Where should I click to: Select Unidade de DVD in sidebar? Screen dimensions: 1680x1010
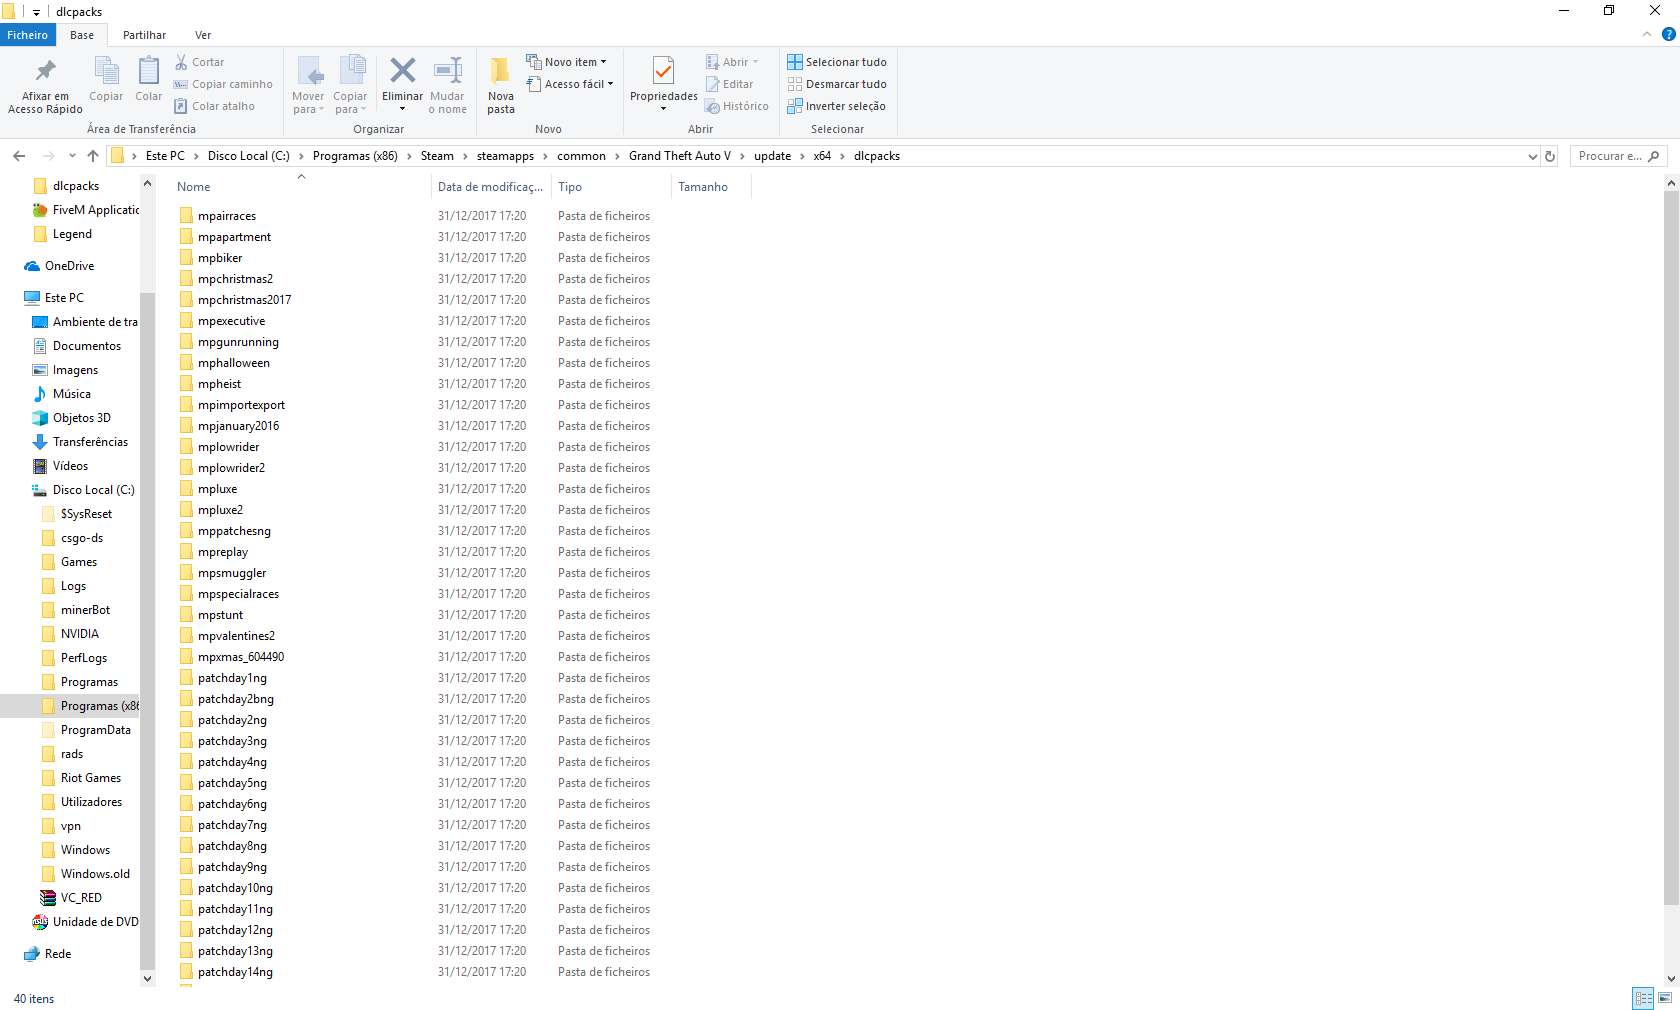(x=85, y=922)
